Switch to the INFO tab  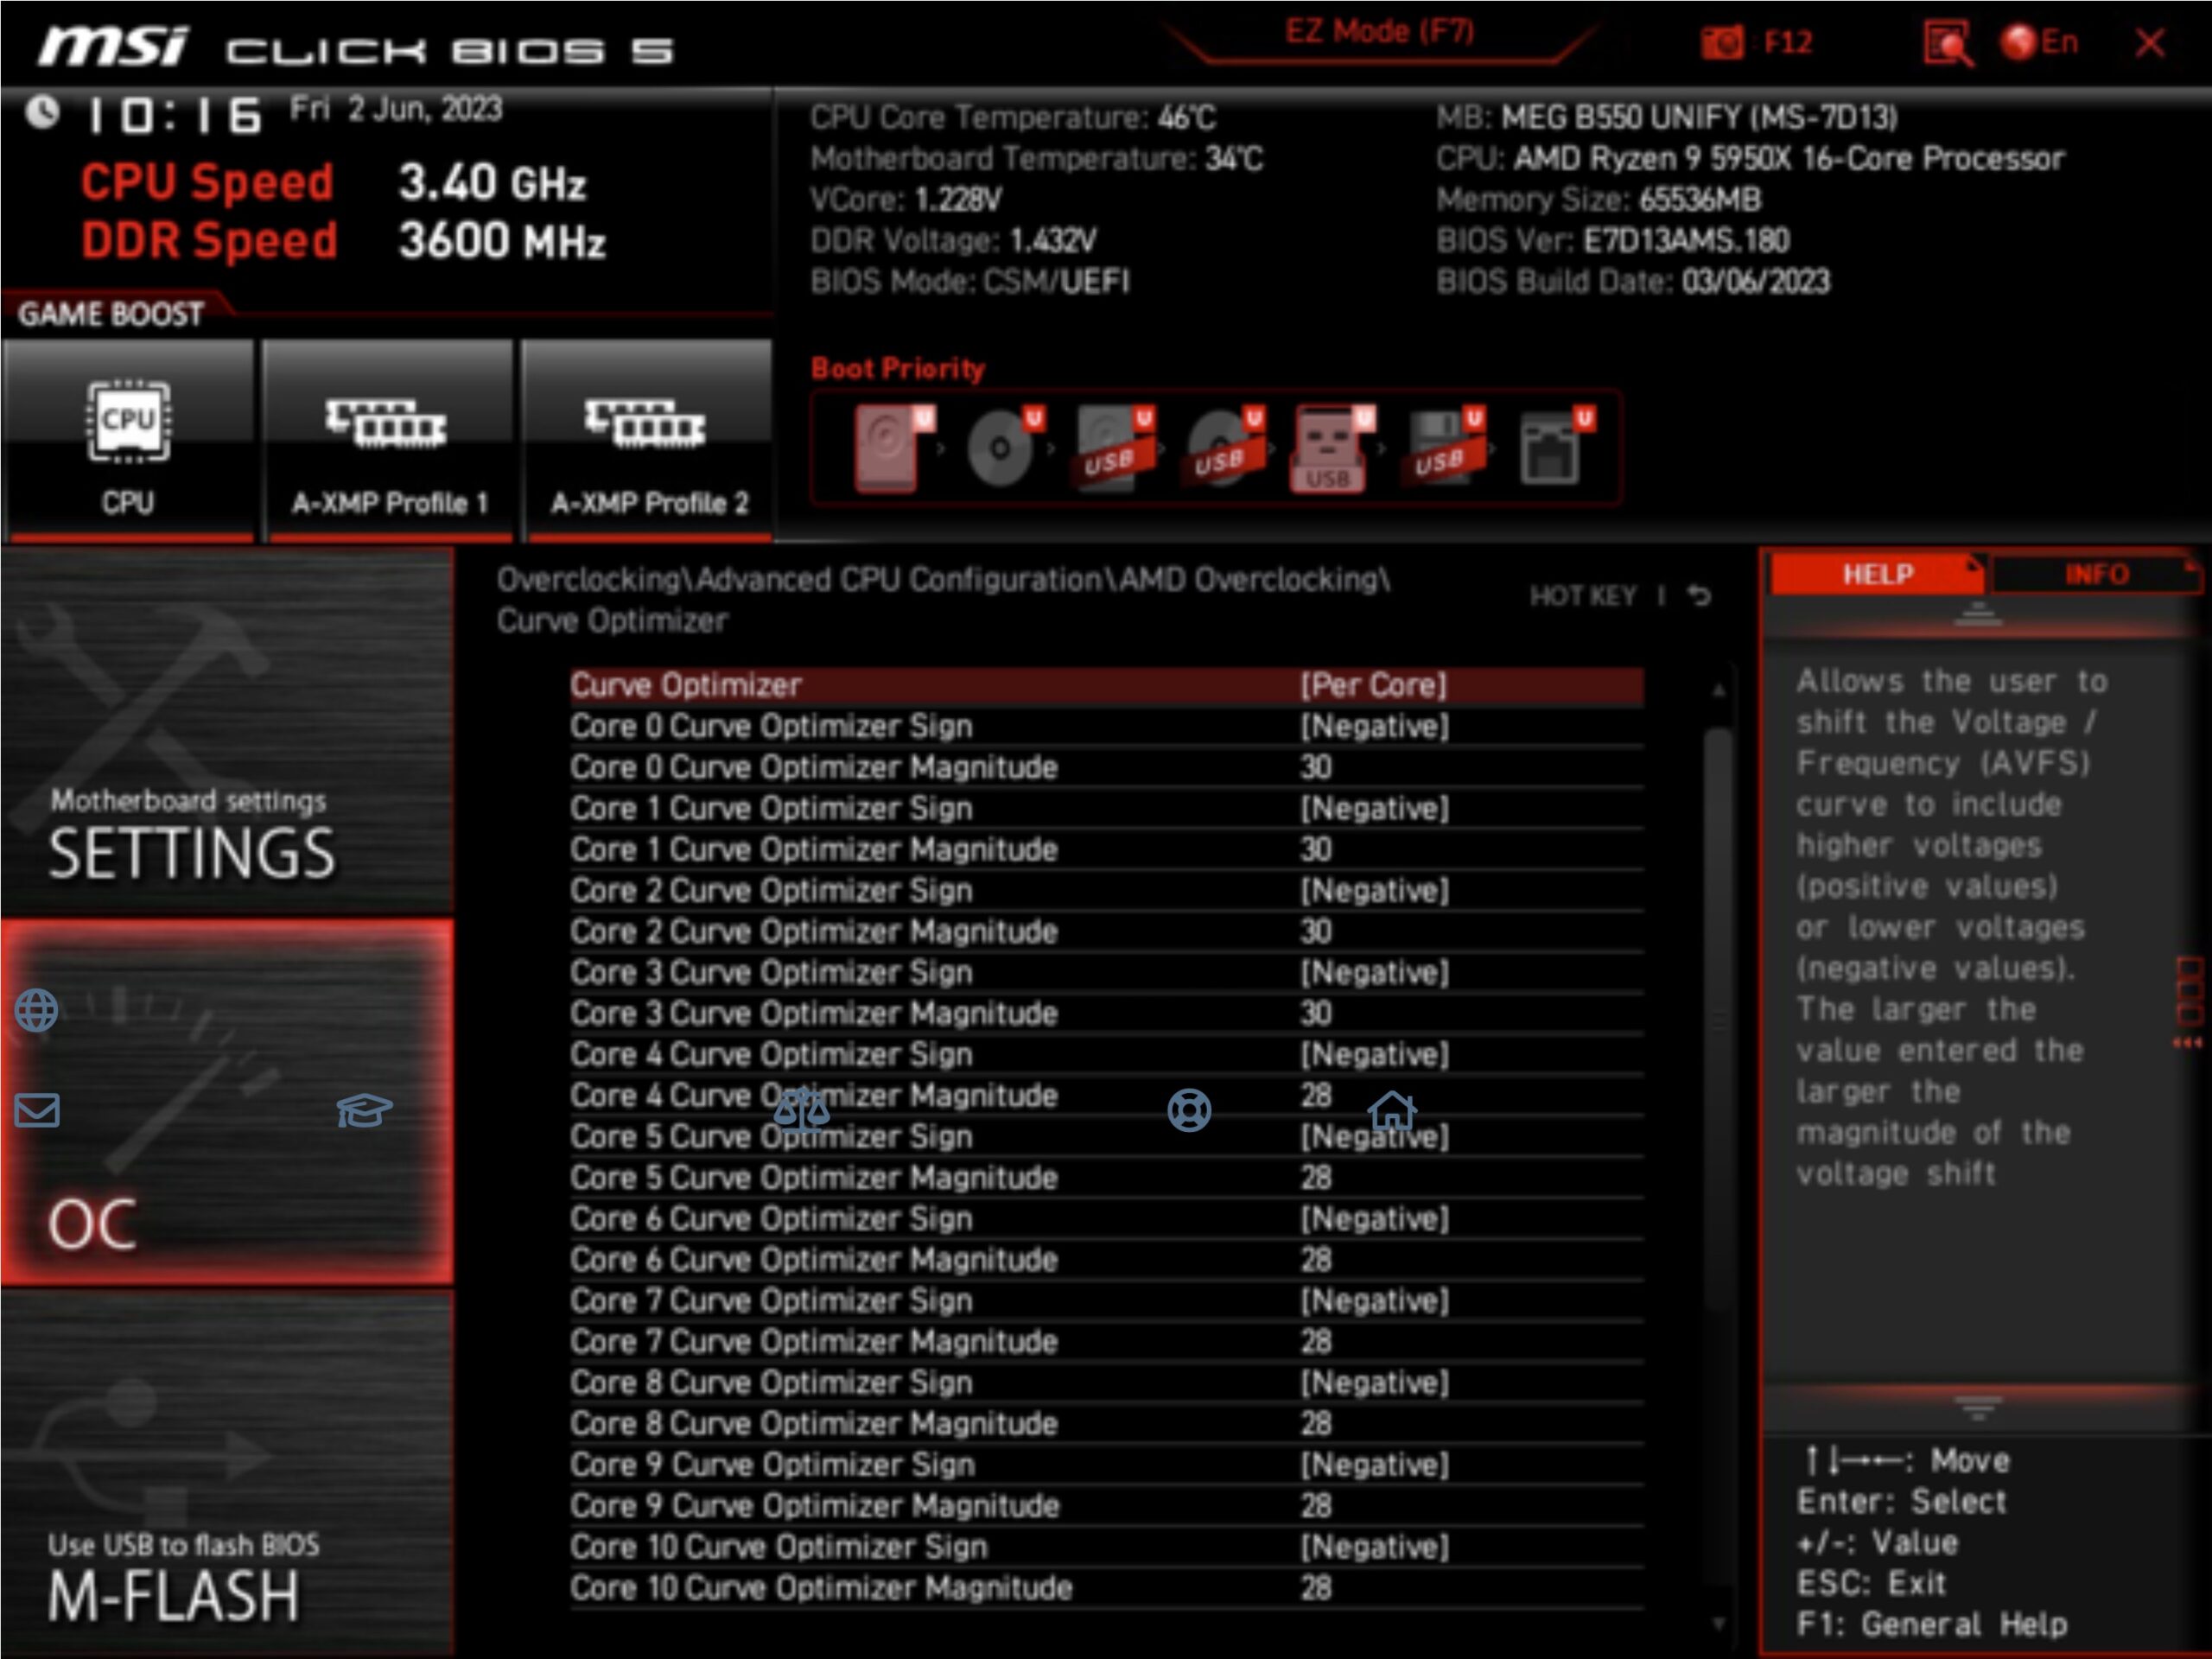pos(2096,574)
